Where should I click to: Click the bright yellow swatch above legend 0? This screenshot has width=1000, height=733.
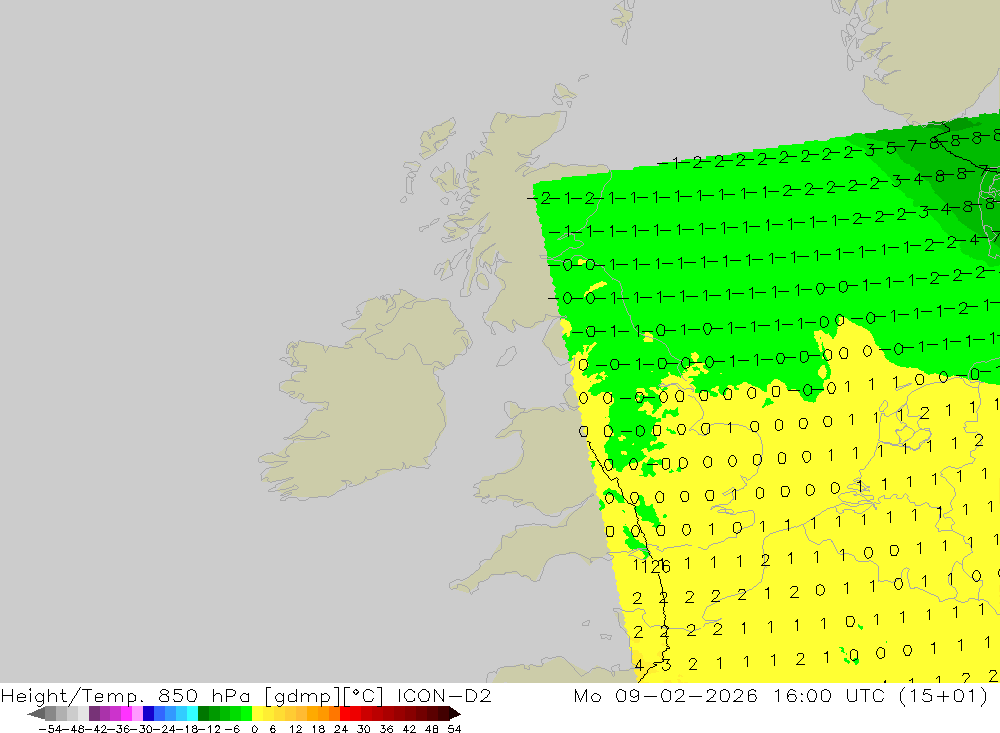pyautogui.click(x=257, y=714)
